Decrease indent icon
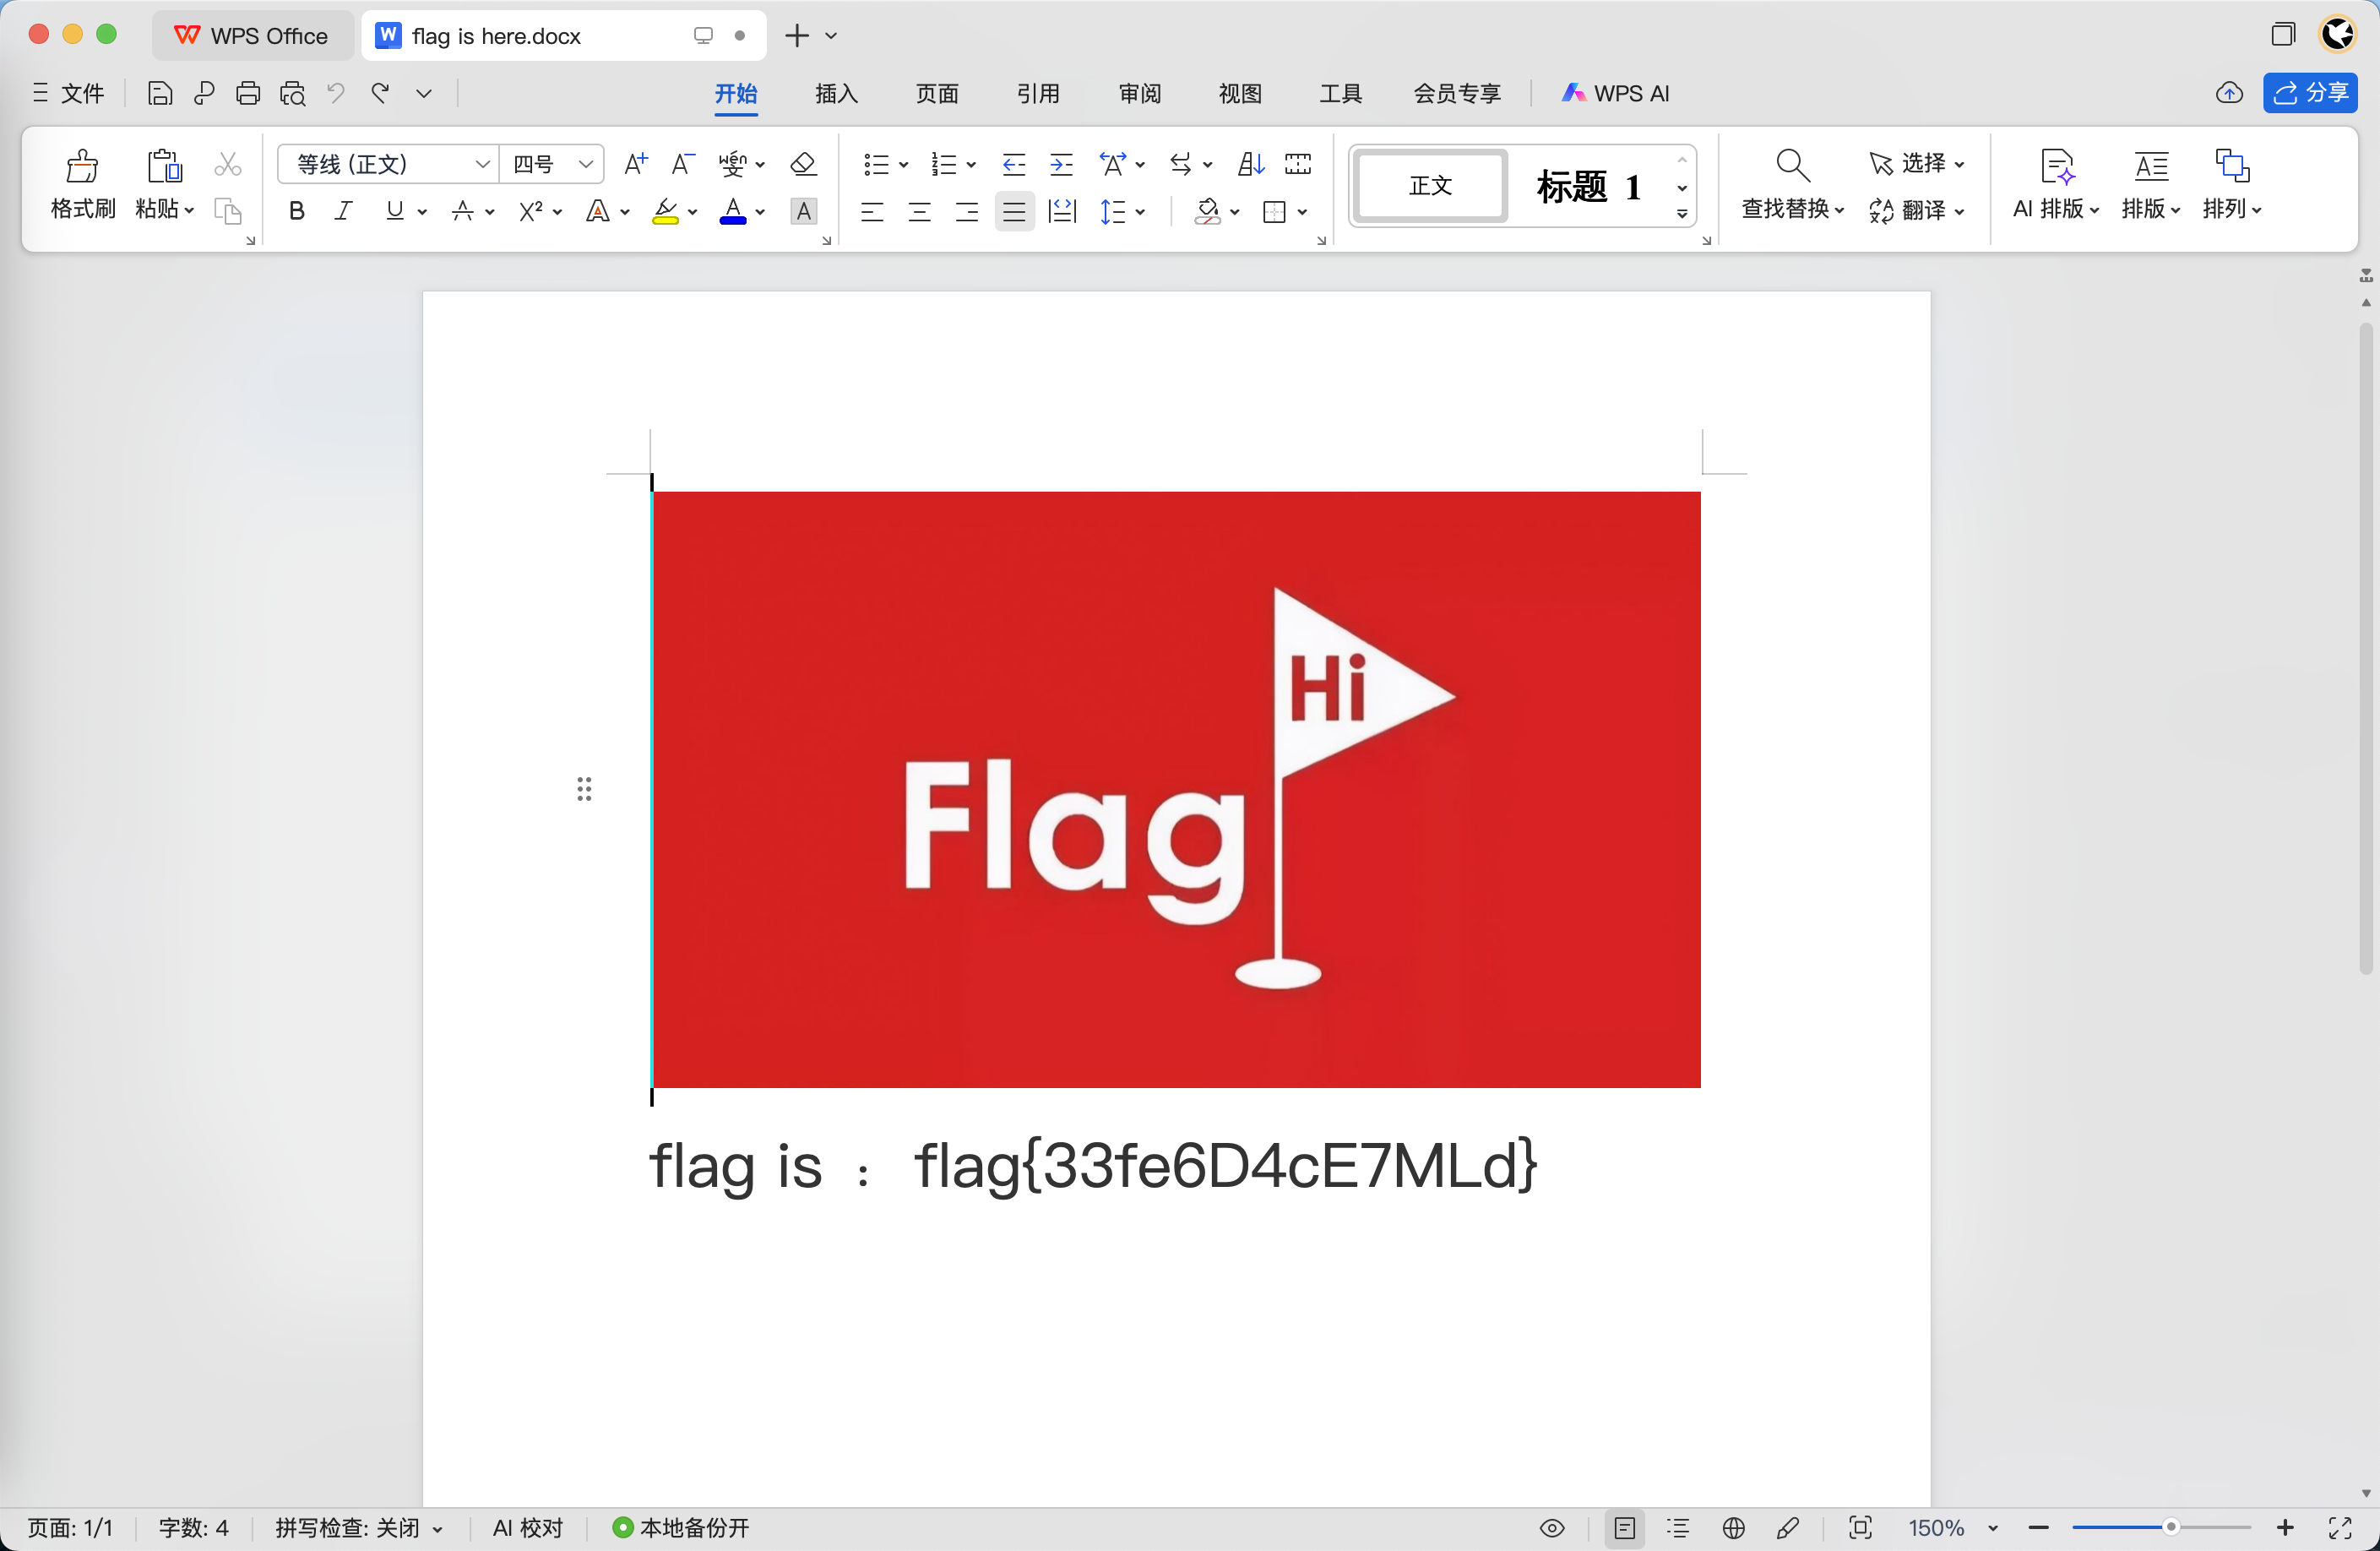Screen dimensions: 2380x1551 [x=1014, y=164]
